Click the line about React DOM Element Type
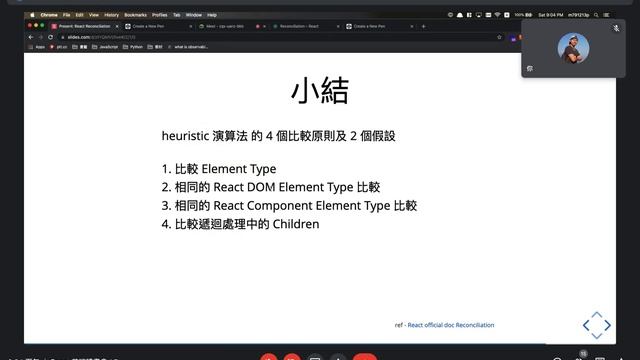 (271, 187)
